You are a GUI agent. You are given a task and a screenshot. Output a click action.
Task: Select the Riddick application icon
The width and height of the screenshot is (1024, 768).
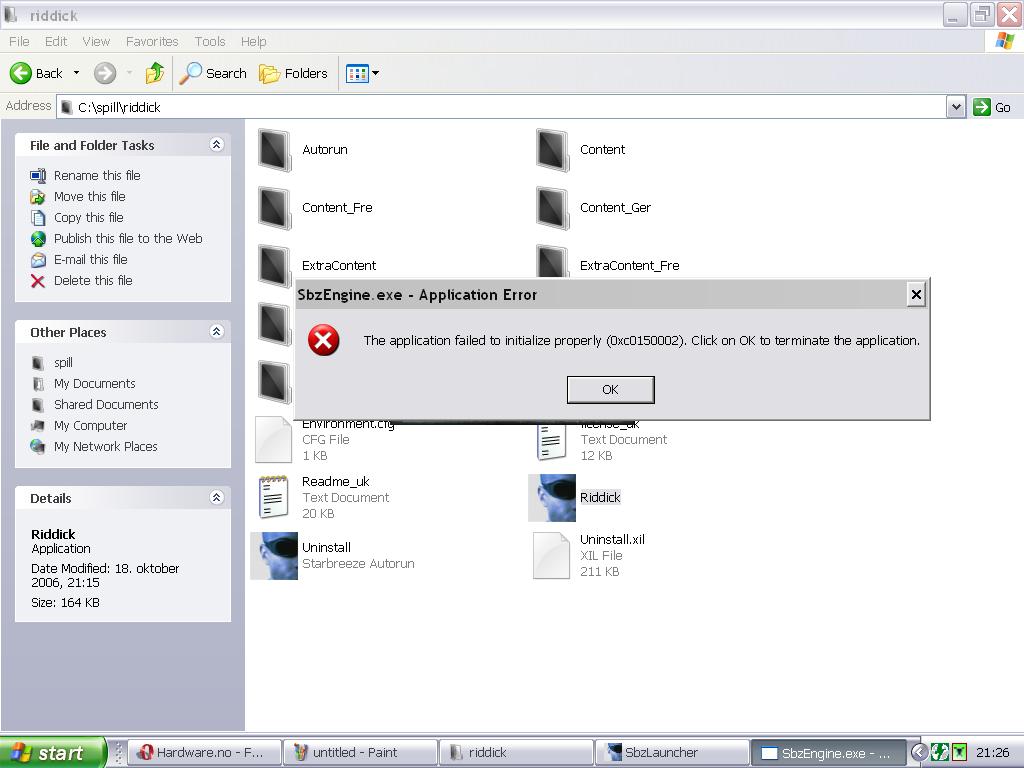coord(552,498)
